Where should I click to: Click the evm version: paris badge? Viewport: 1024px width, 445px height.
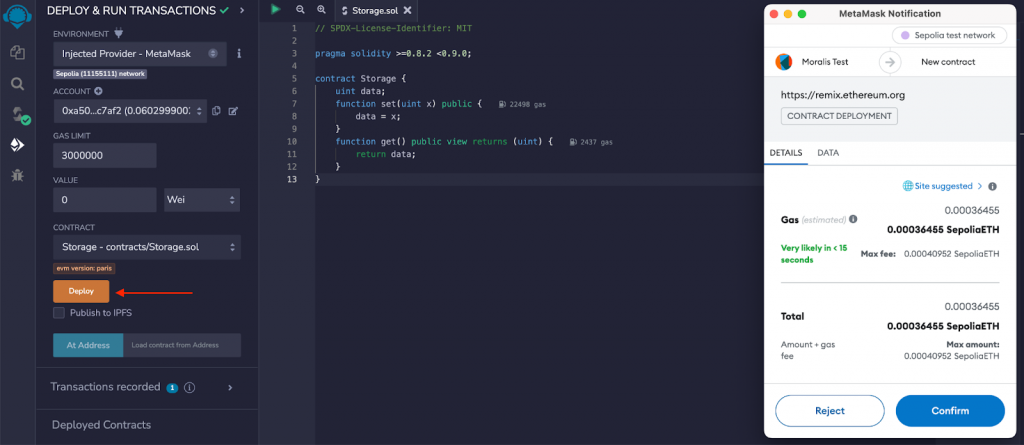(84, 269)
